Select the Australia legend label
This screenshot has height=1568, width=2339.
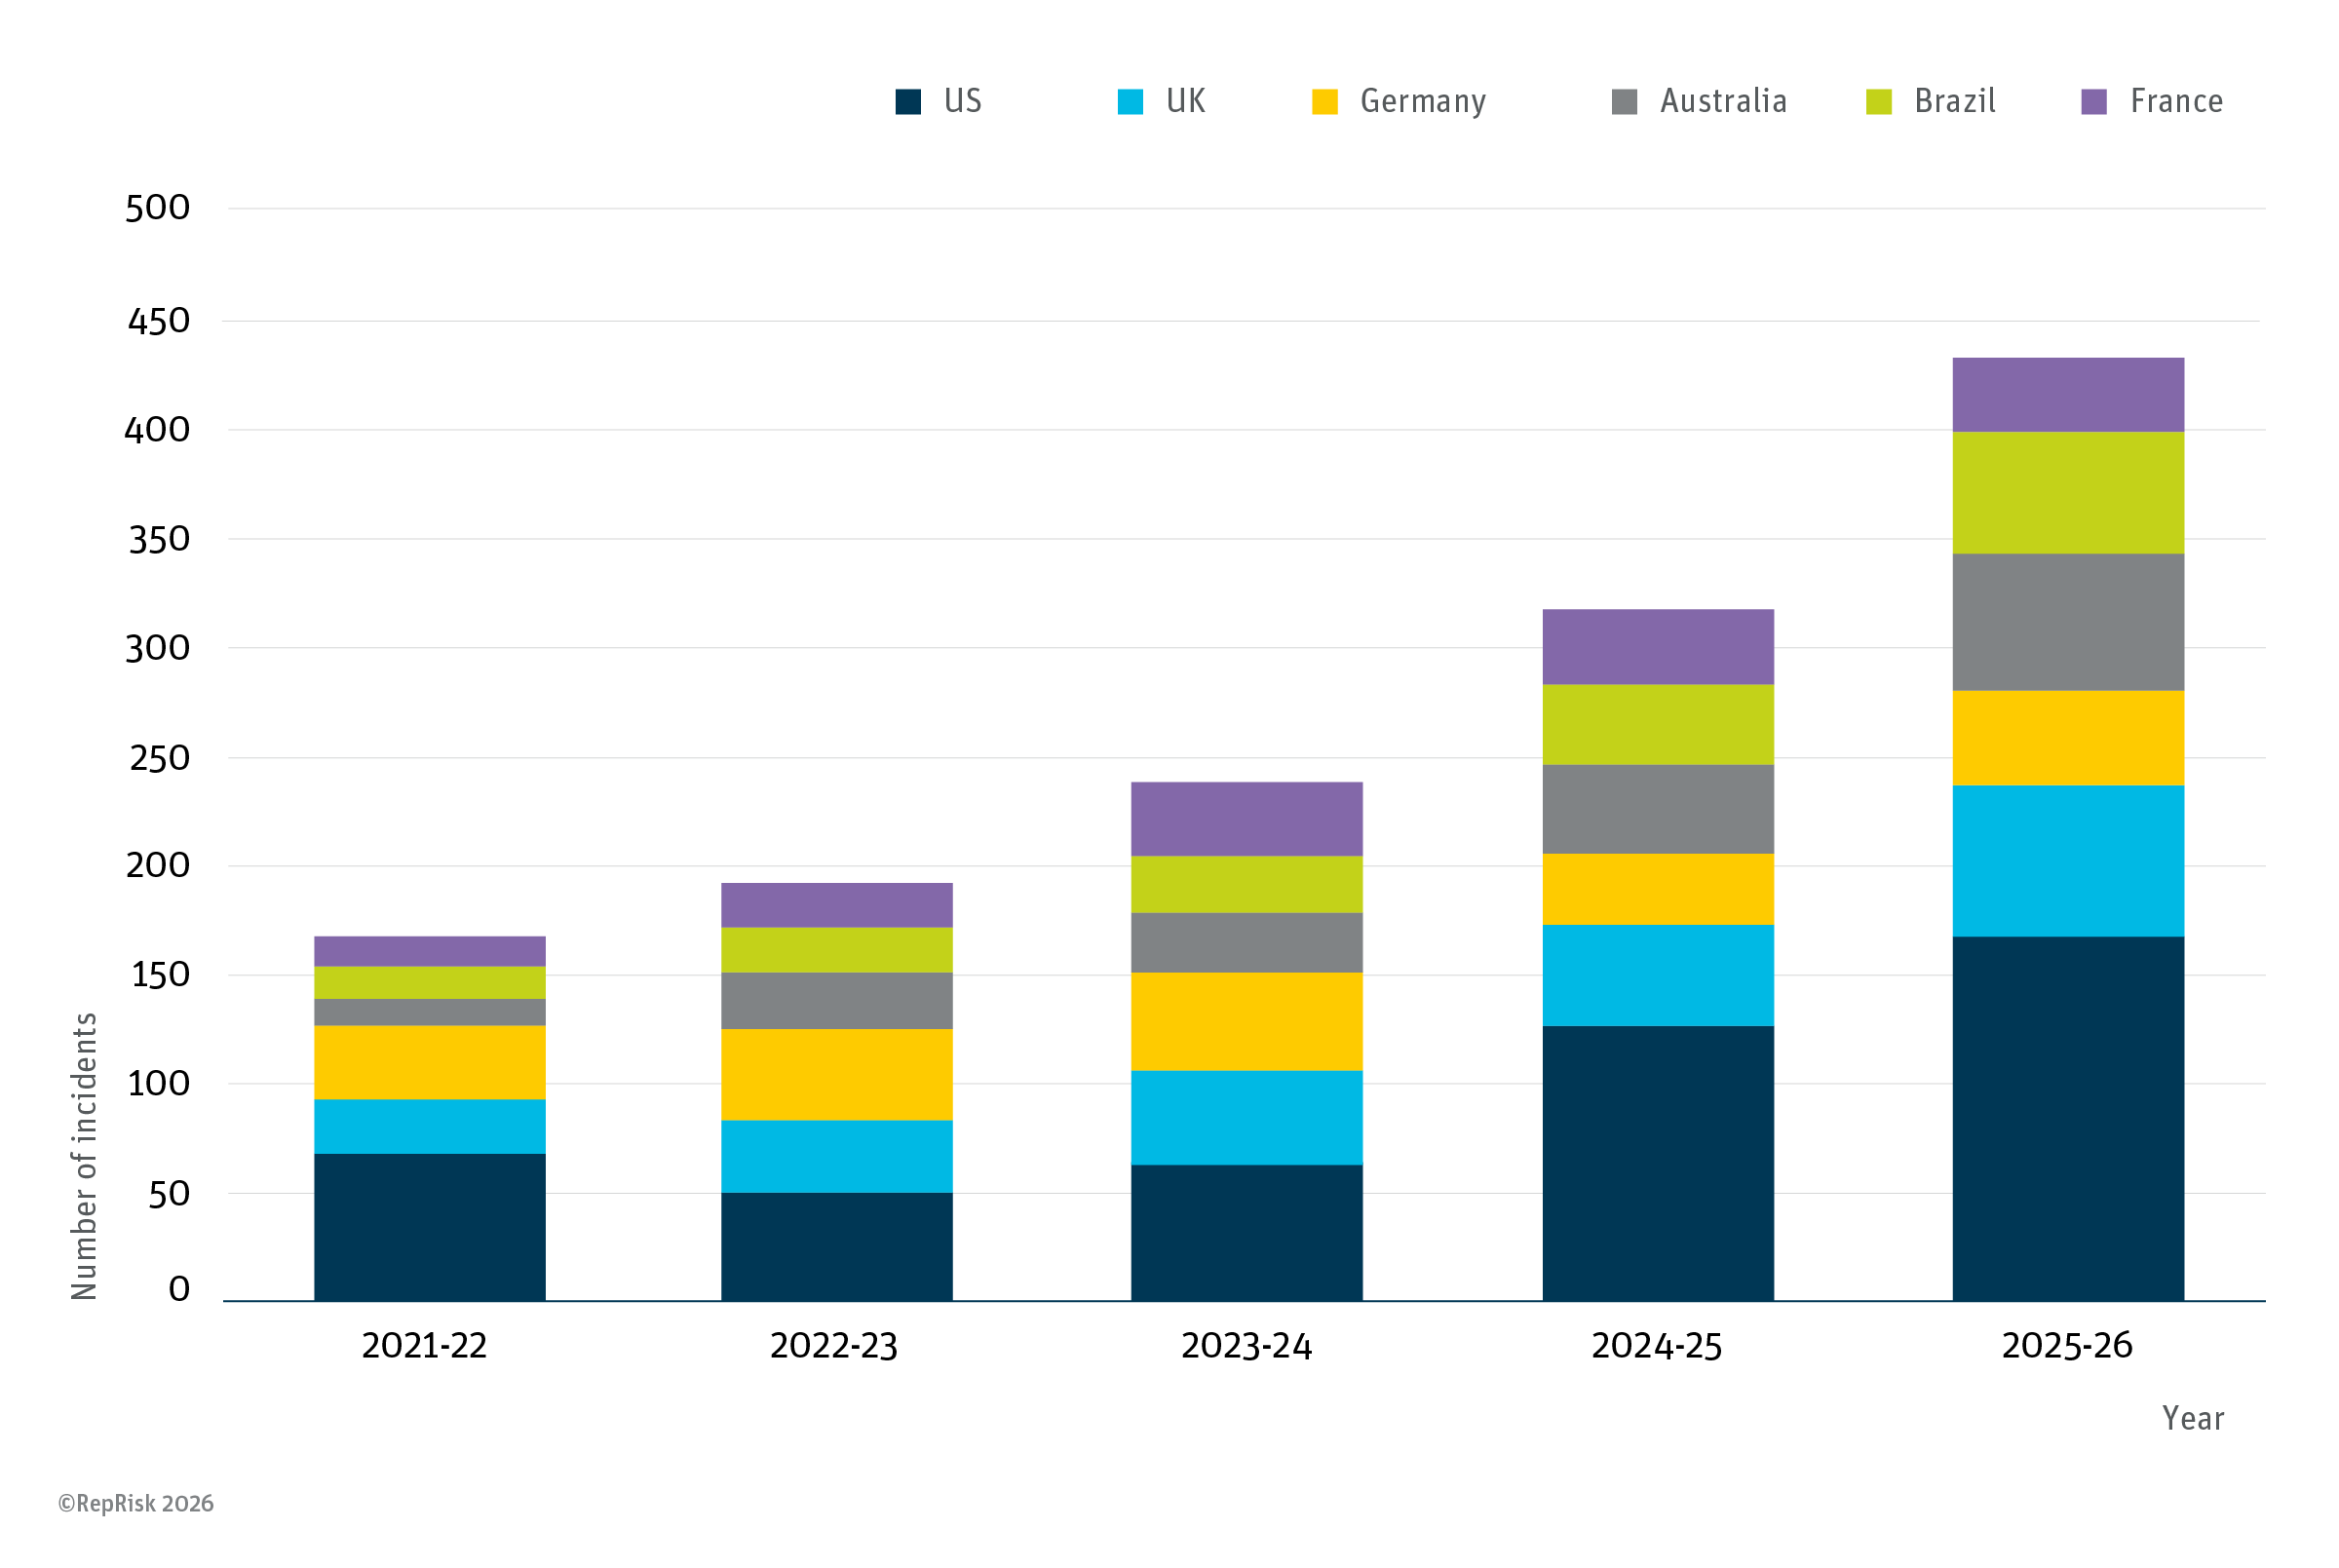pyautogui.click(x=1724, y=101)
